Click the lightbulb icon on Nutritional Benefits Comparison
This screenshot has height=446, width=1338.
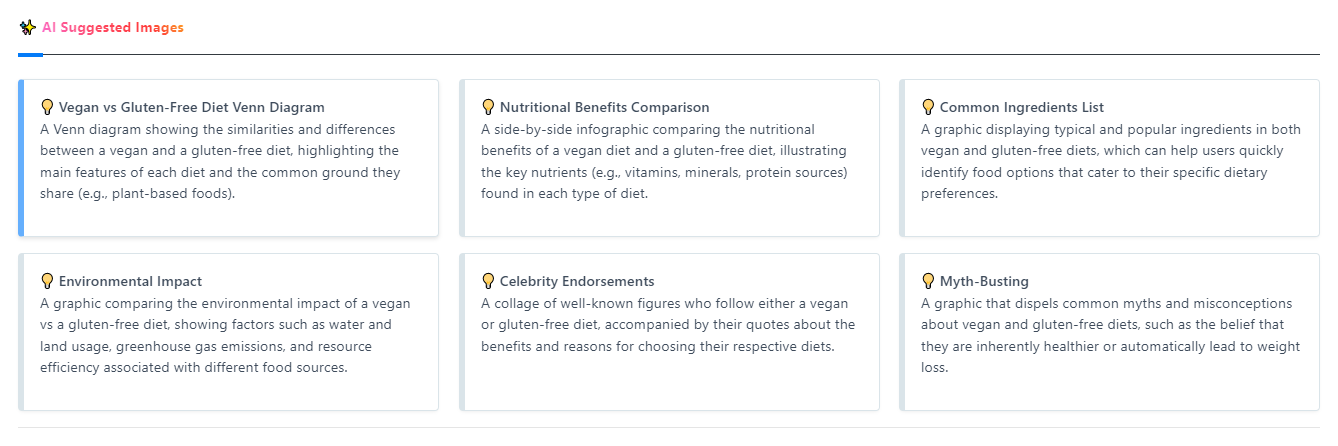tap(488, 106)
